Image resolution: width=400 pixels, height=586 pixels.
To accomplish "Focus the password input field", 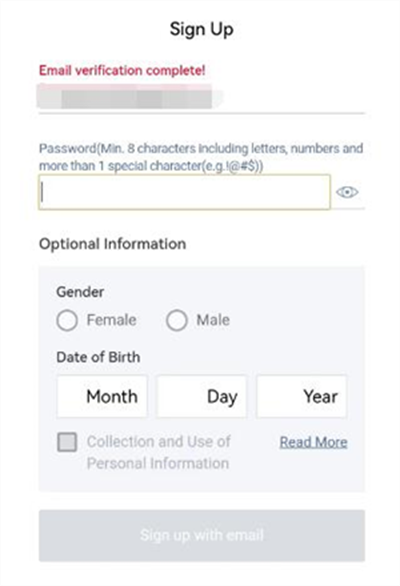I will click(x=184, y=192).
